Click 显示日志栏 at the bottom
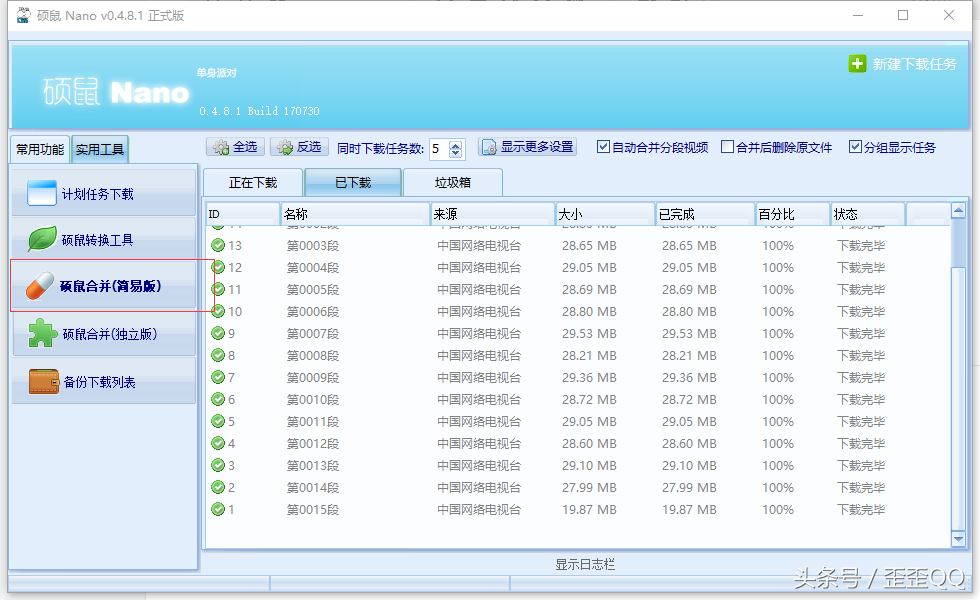 point(585,564)
